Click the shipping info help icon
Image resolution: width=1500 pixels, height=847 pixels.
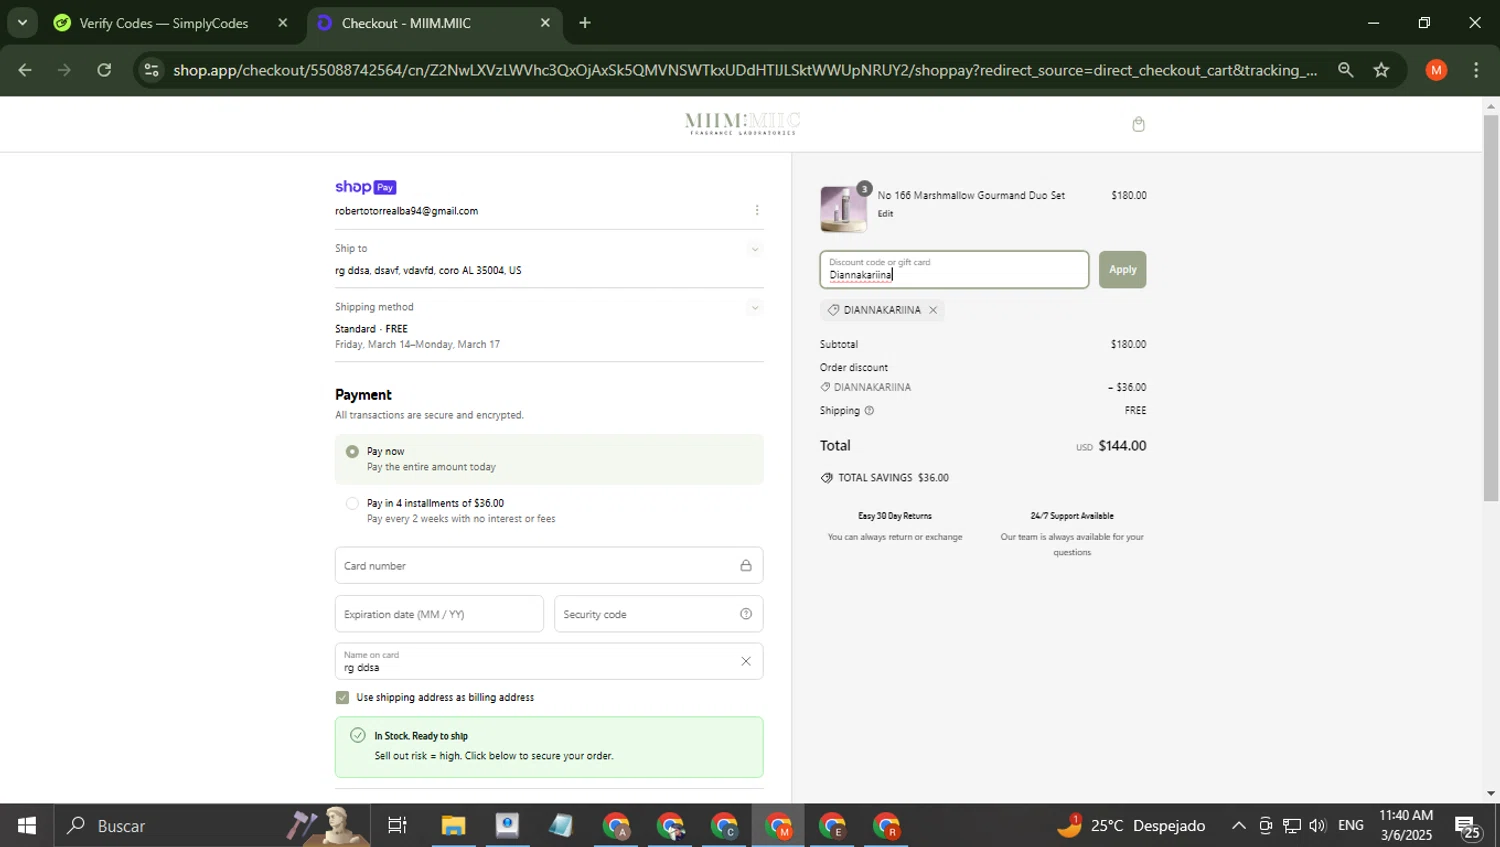tap(869, 411)
